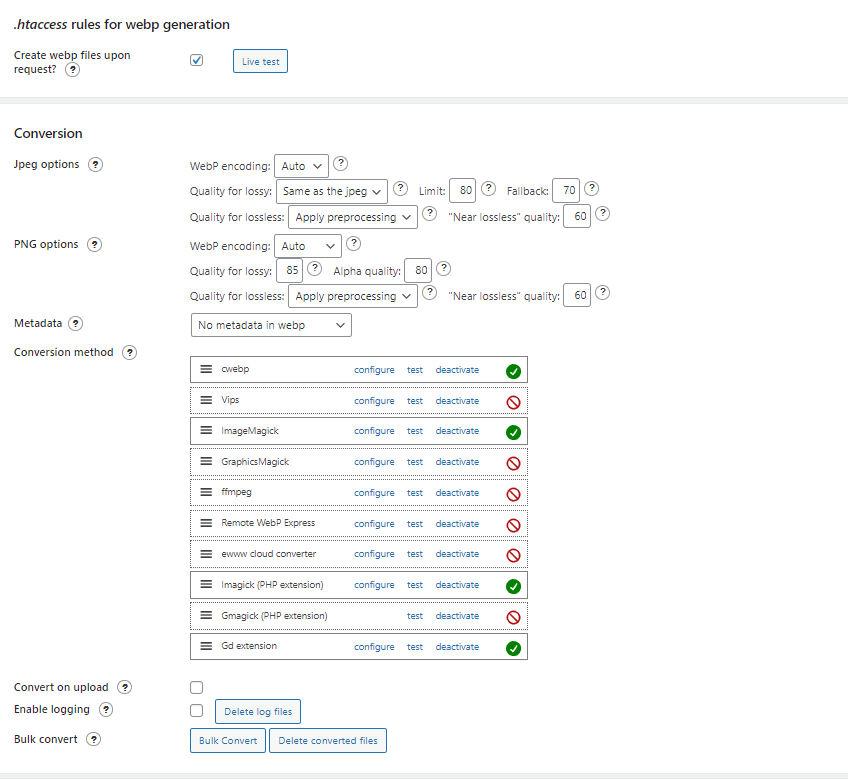Open help for Conversion method
848x780 pixels.
click(129, 353)
